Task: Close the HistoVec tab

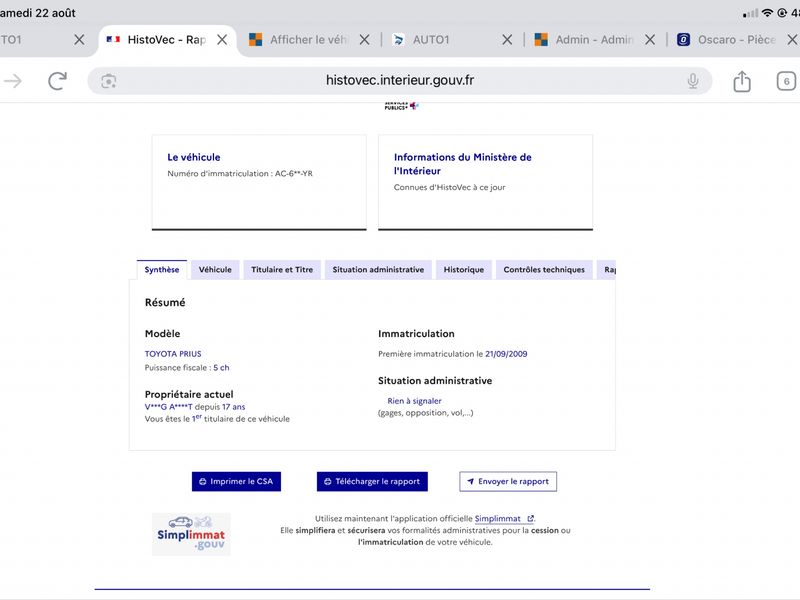Action: [x=222, y=40]
